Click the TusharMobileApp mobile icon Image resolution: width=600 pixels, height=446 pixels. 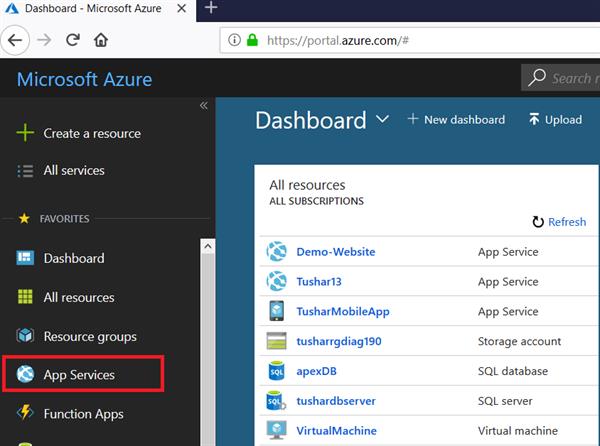(277, 312)
